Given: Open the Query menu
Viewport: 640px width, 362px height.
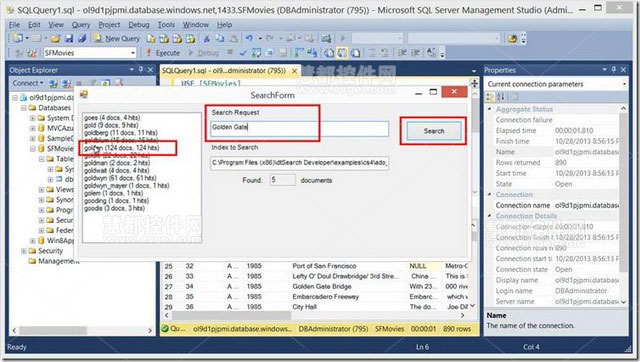Looking at the screenshot, I should pyautogui.click(x=81, y=24).
